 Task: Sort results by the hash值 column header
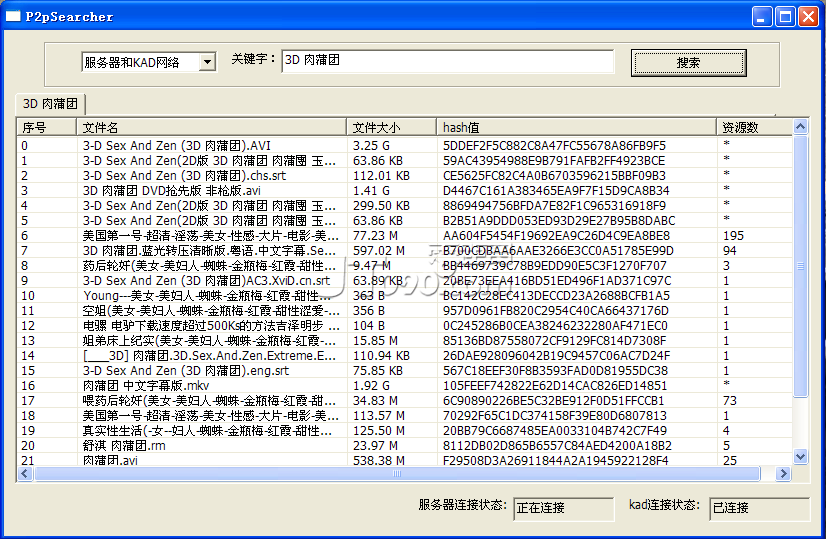click(577, 127)
